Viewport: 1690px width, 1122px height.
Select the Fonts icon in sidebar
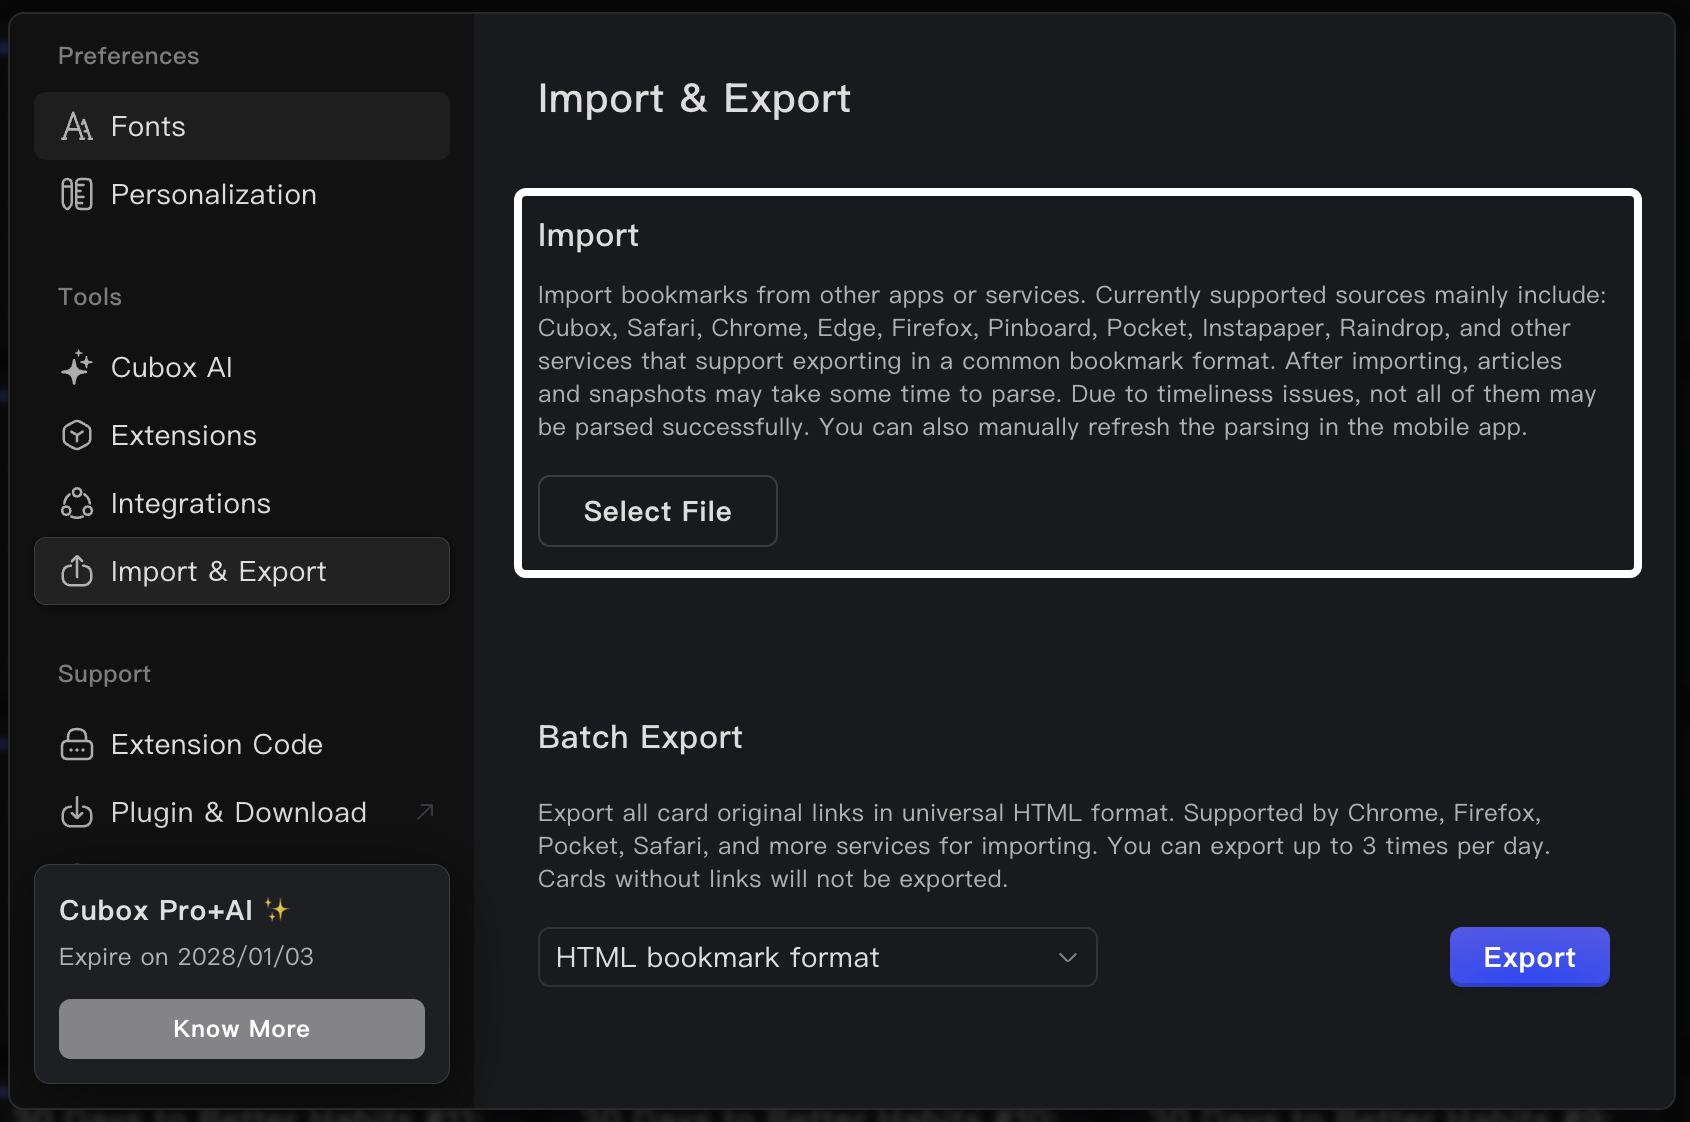pyautogui.click(x=76, y=126)
